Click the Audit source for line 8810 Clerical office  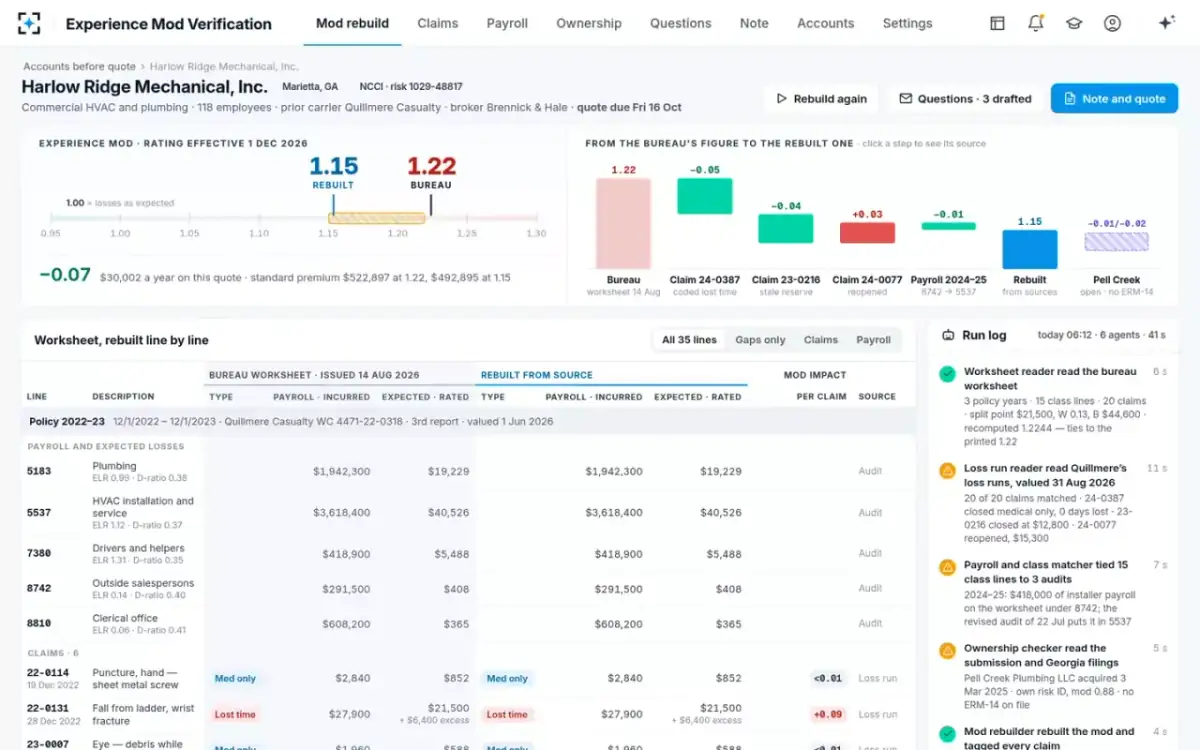[x=870, y=624]
